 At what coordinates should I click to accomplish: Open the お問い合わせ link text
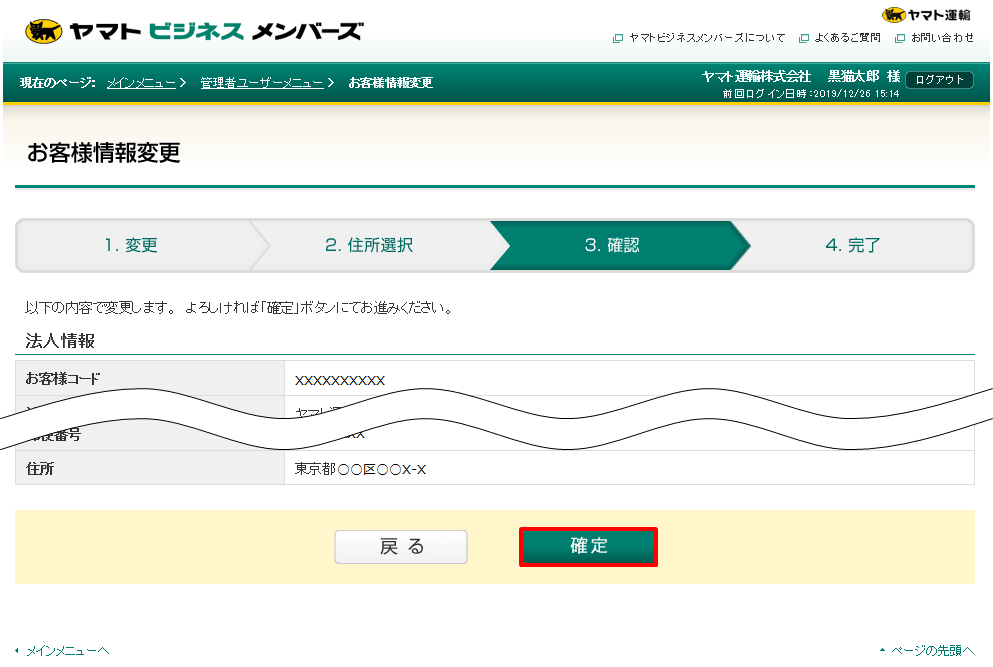[942, 38]
